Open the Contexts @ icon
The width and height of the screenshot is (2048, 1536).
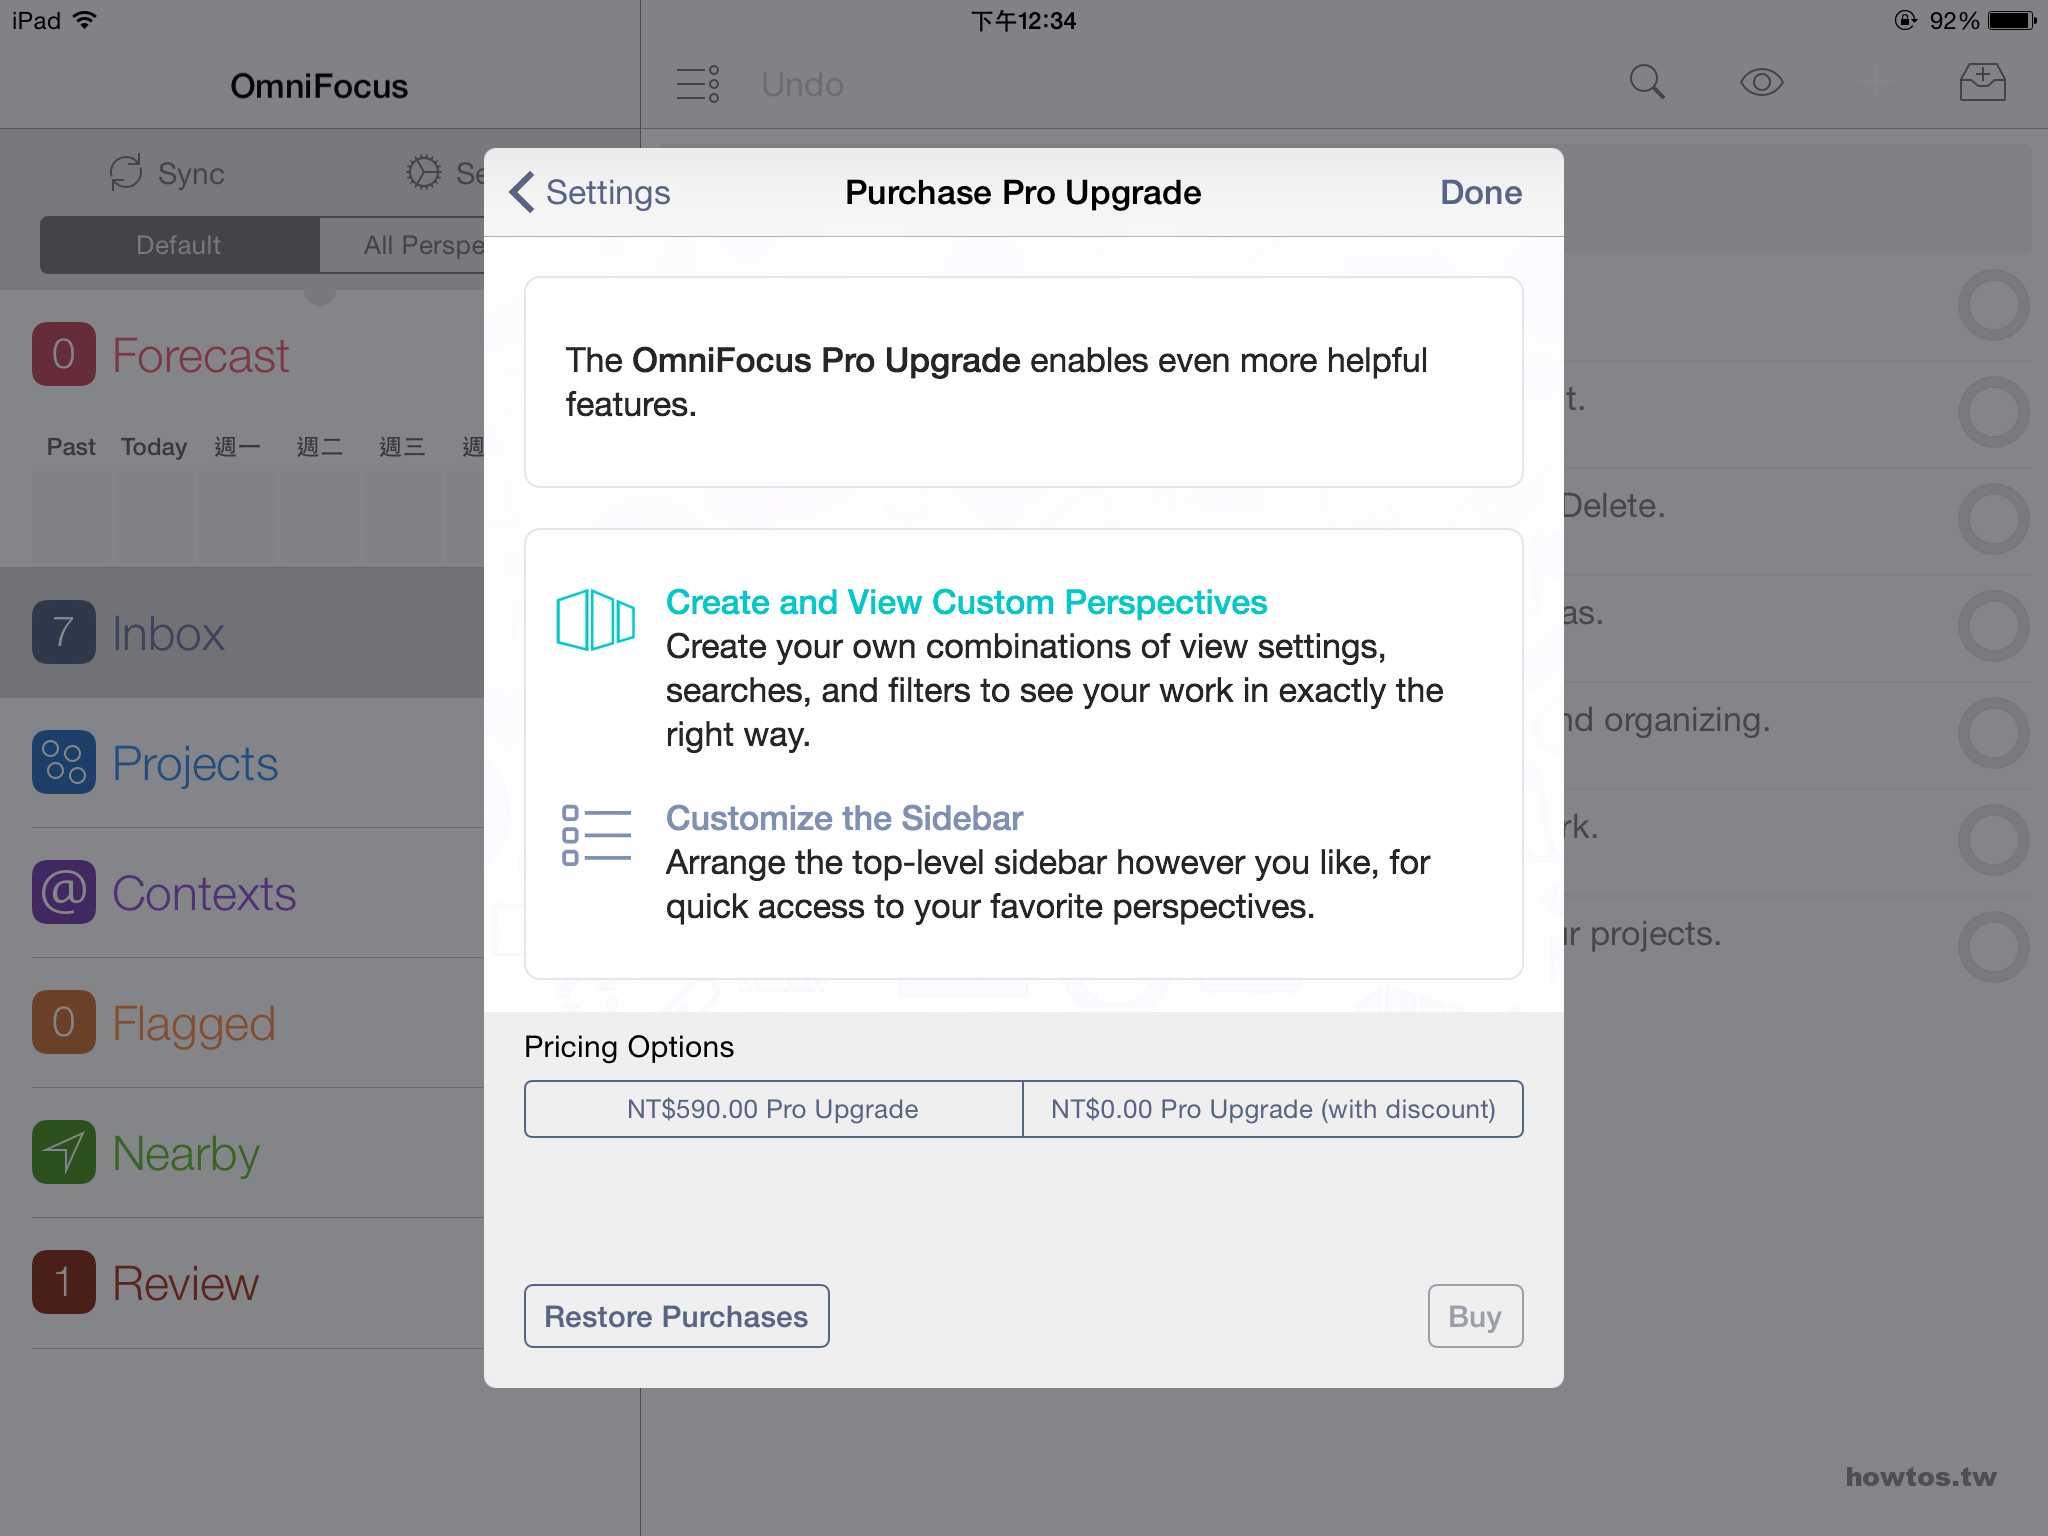(64, 892)
